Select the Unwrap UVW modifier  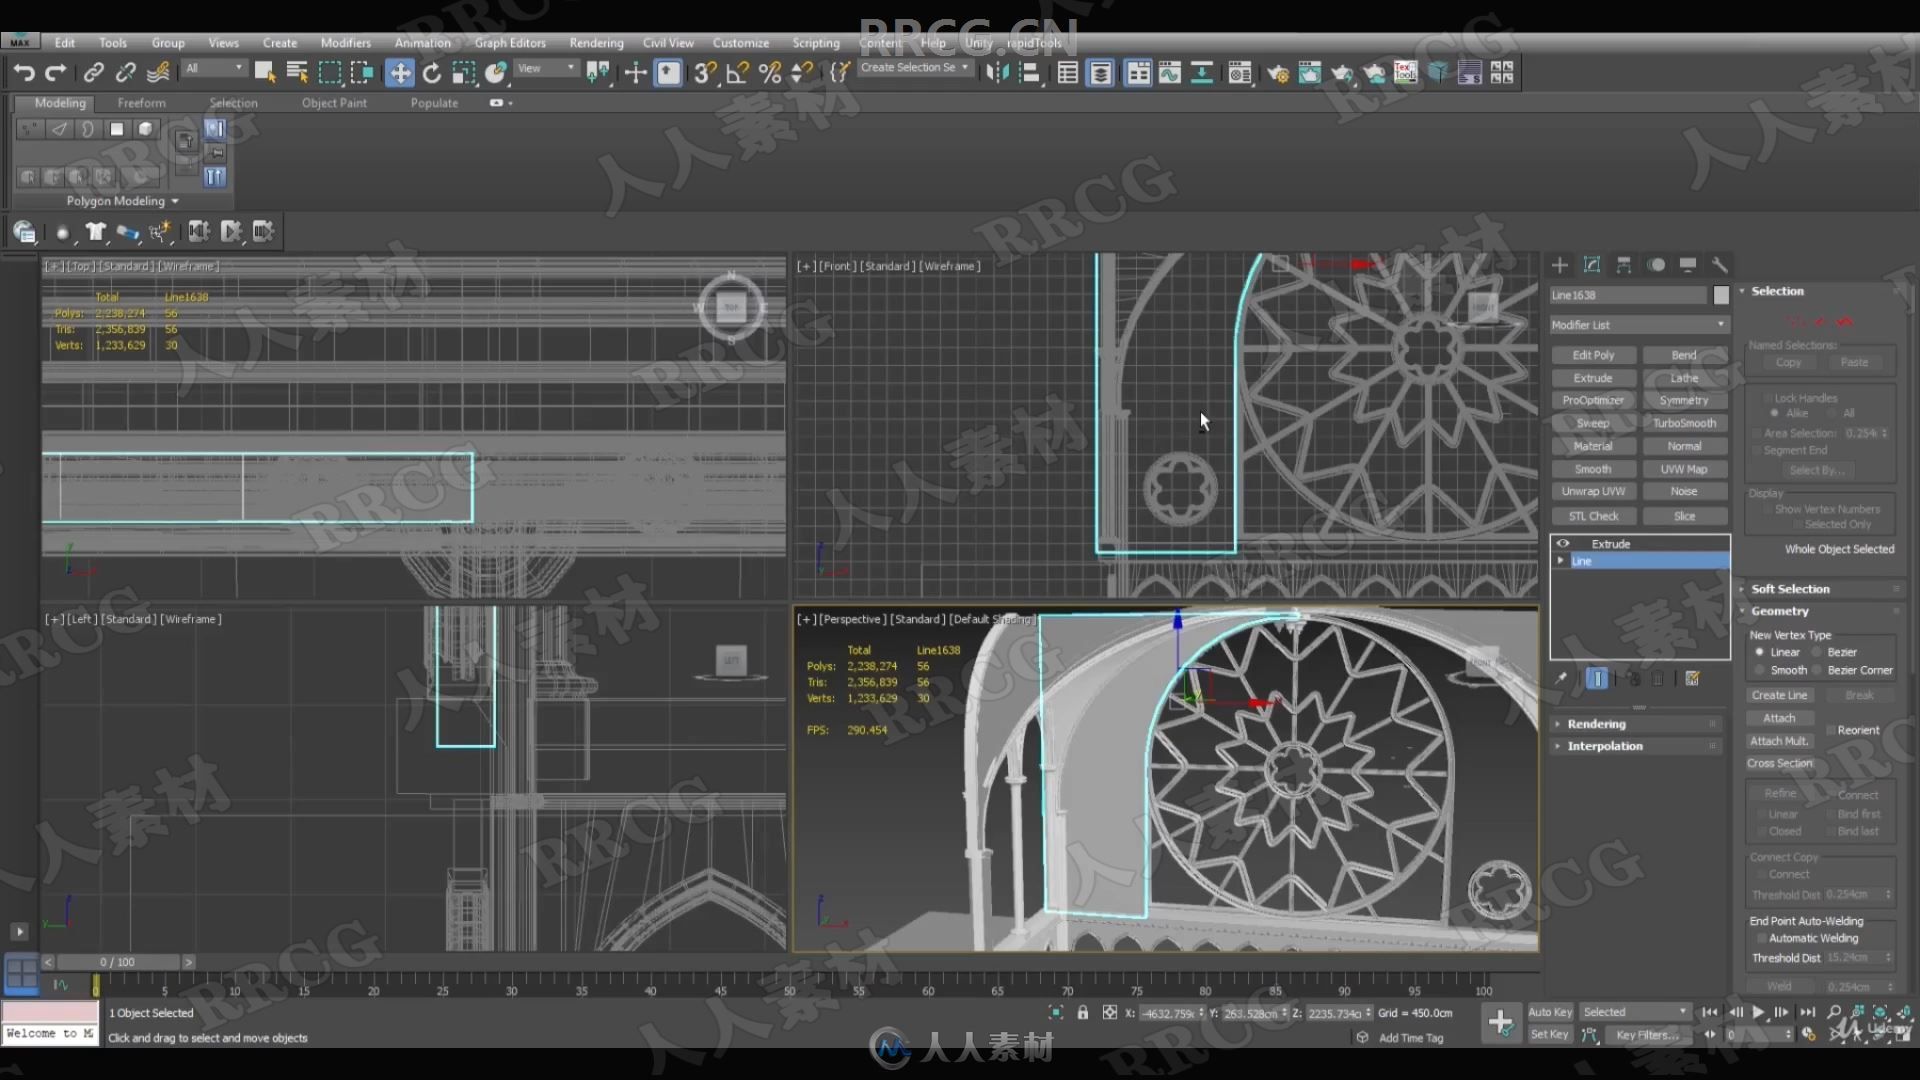[1593, 491]
